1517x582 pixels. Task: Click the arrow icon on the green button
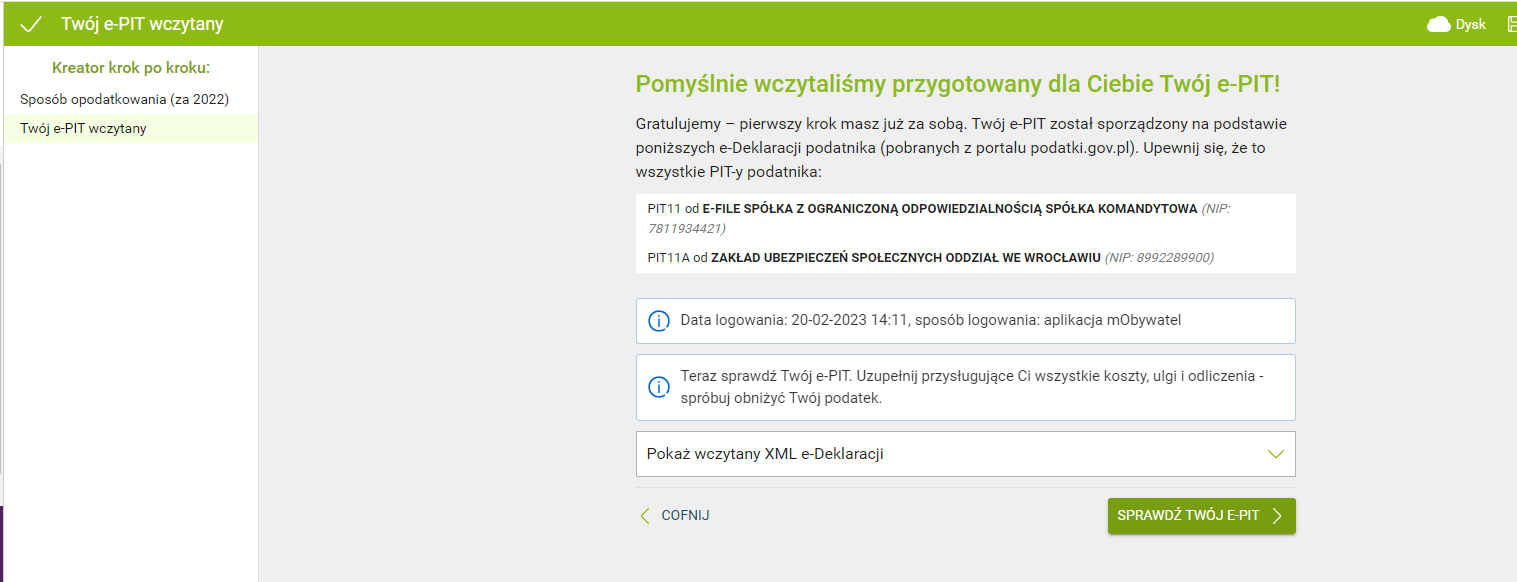click(1277, 516)
